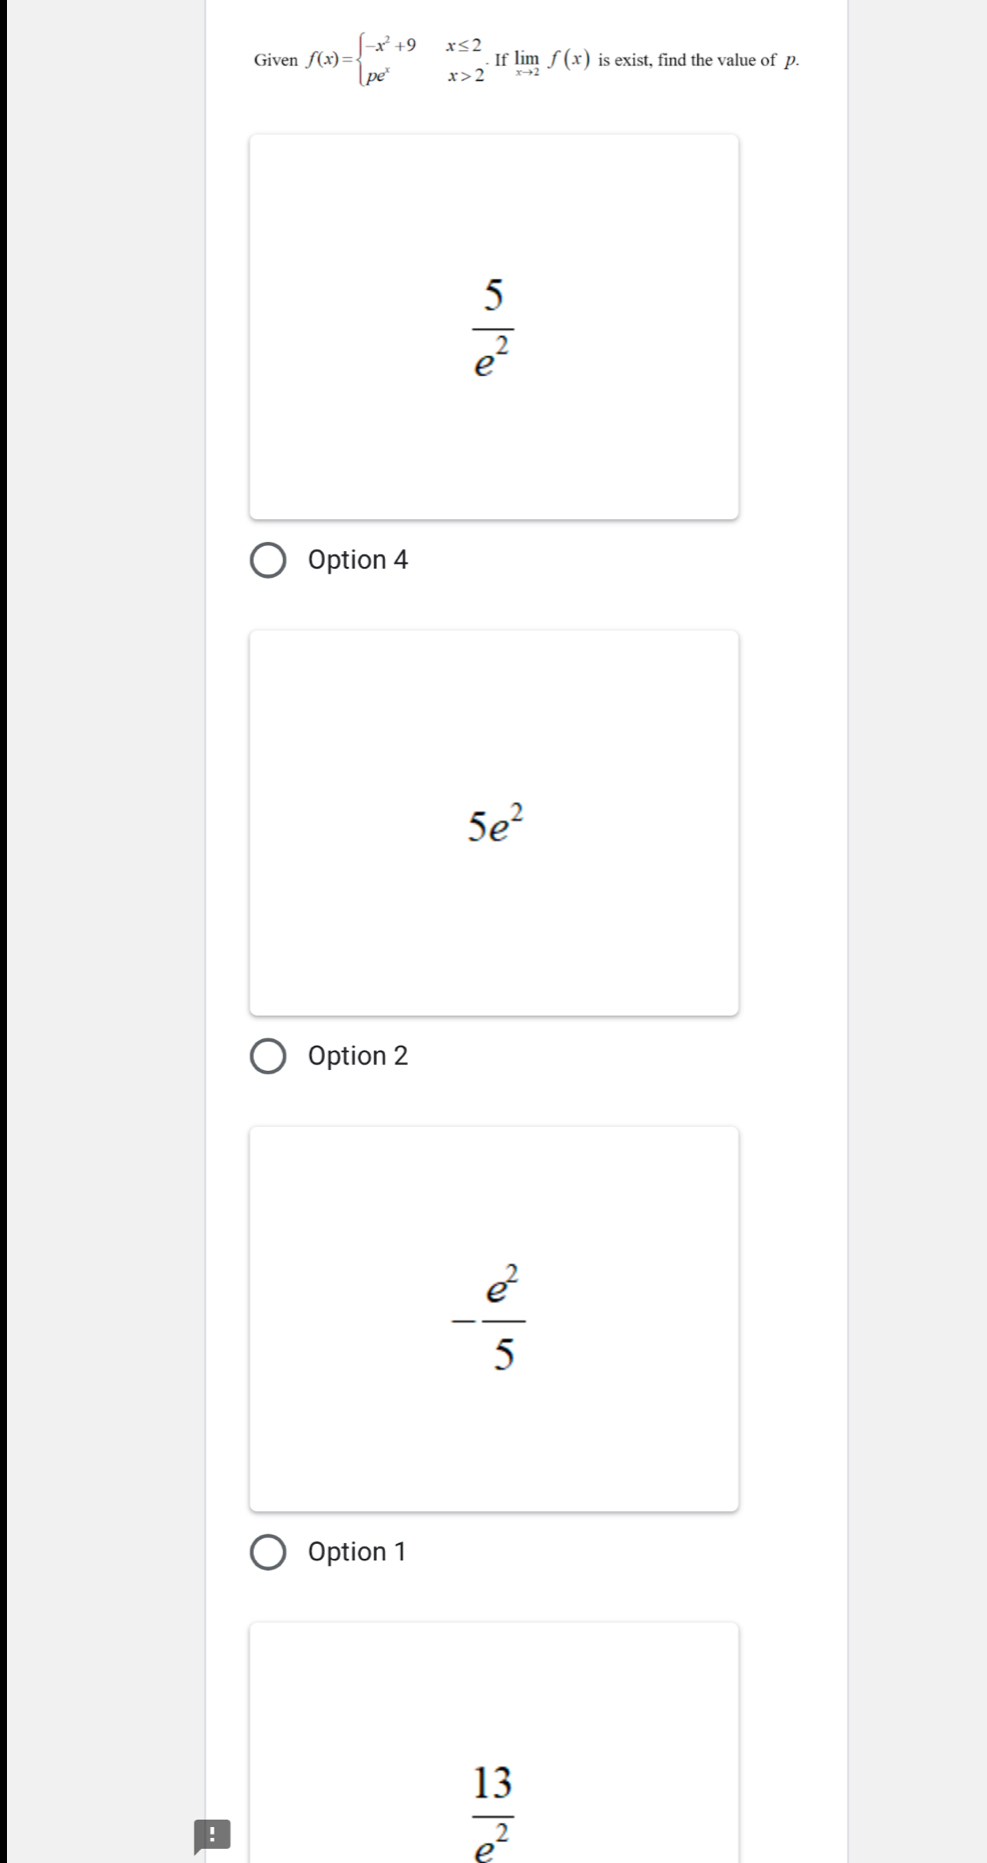Screen dimensions: 987x1863
Task: Select the Option 1 radio button
Action: click(x=267, y=1553)
